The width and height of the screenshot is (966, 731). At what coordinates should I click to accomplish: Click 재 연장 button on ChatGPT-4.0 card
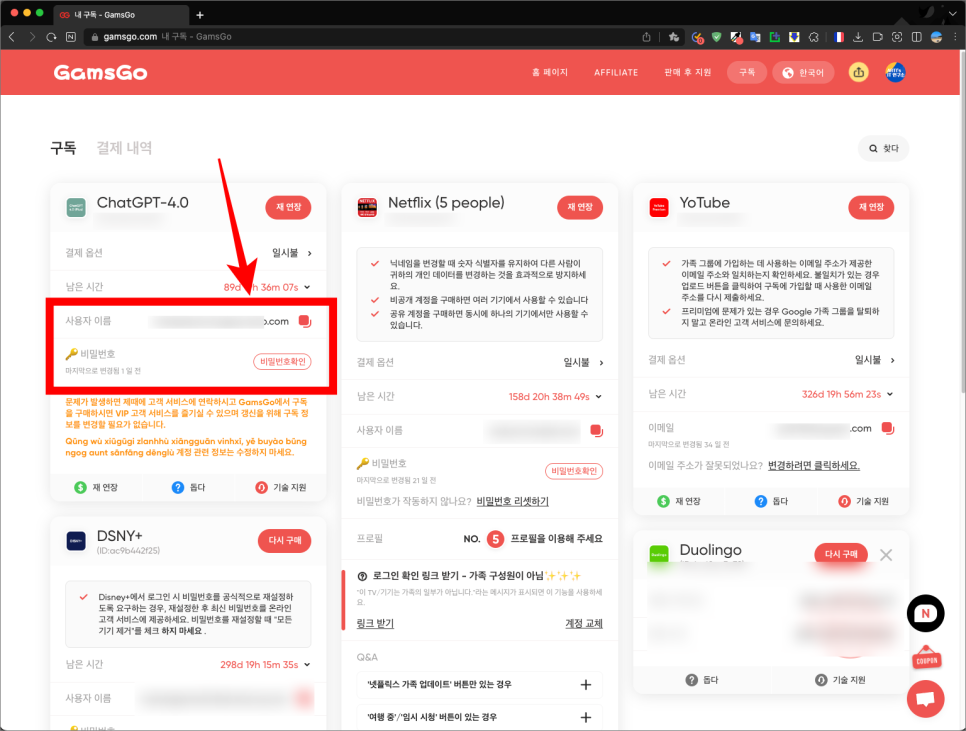[x=288, y=207]
